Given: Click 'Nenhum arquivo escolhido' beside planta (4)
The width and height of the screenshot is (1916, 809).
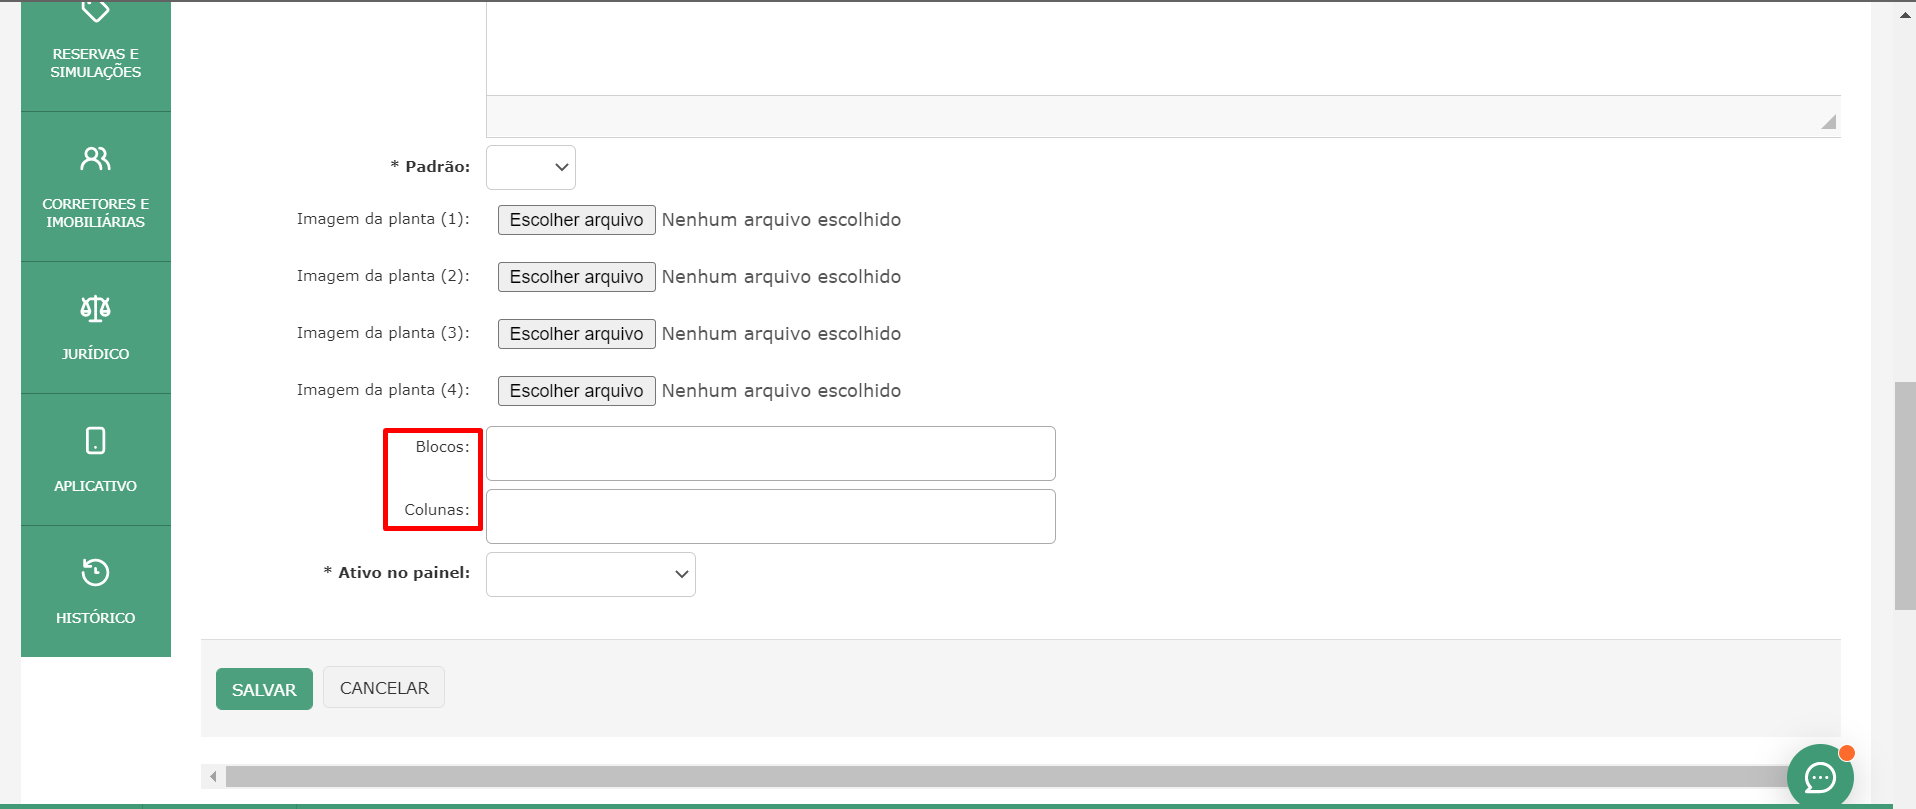Looking at the screenshot, I should point(781,391).
